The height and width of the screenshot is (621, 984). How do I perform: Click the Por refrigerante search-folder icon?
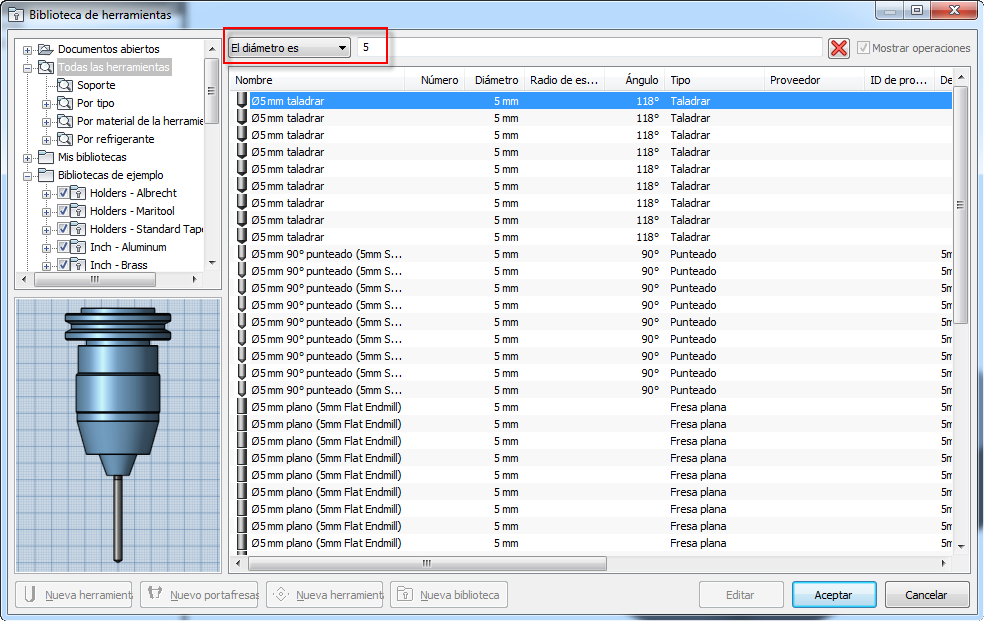point(65,139)
